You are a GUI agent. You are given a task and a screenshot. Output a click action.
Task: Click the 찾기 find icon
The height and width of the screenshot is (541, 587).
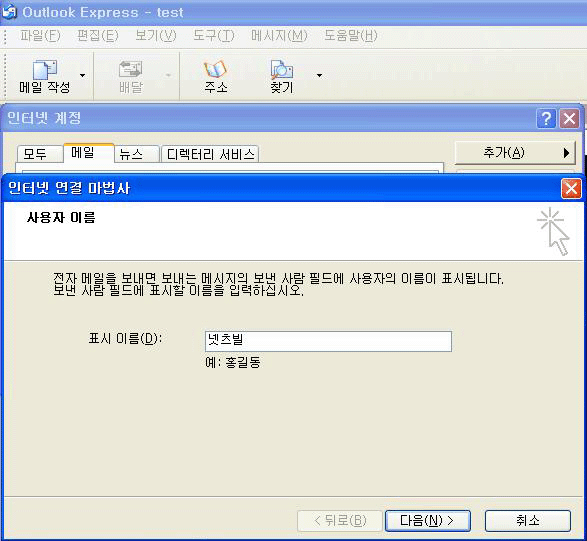pos(282,70)
